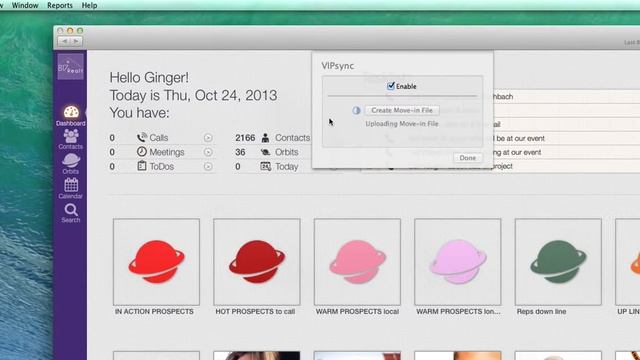640x360 pixels.
Task: Click the IN ACTION PROSPECTS label
Action: click(154, 311)
